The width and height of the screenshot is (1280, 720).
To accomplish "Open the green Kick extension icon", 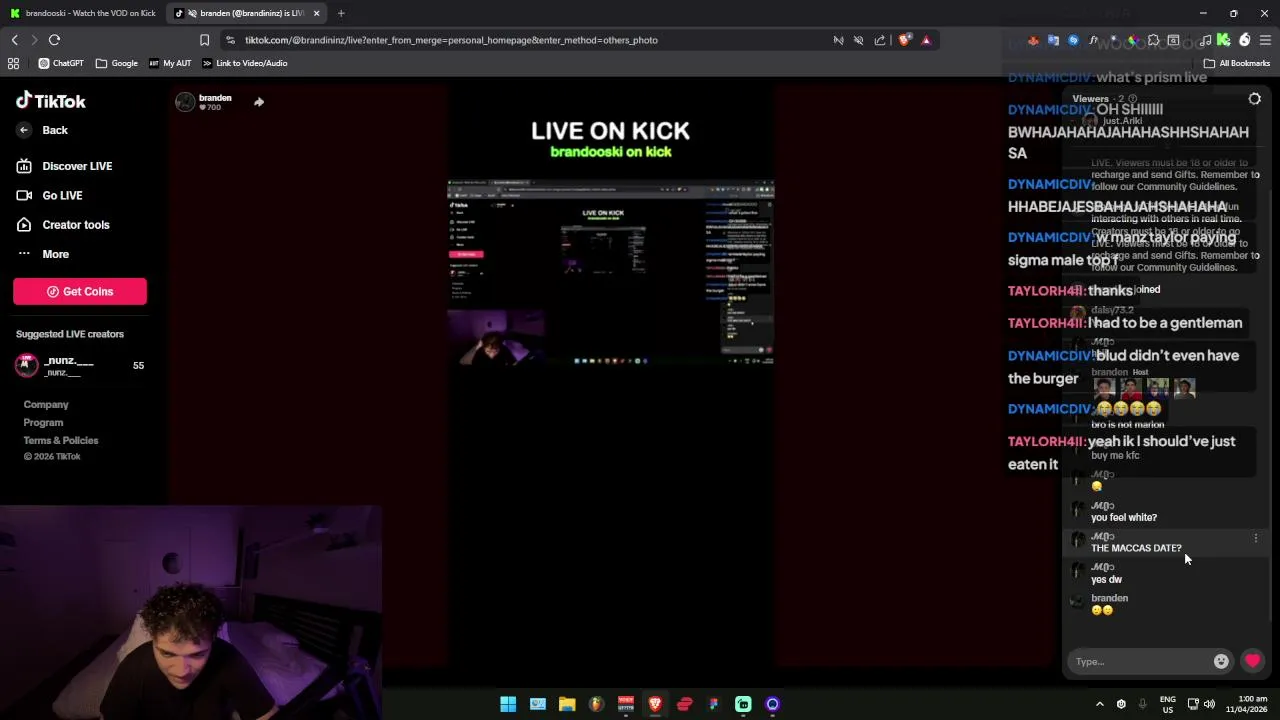I will (x=1223, y=40).
